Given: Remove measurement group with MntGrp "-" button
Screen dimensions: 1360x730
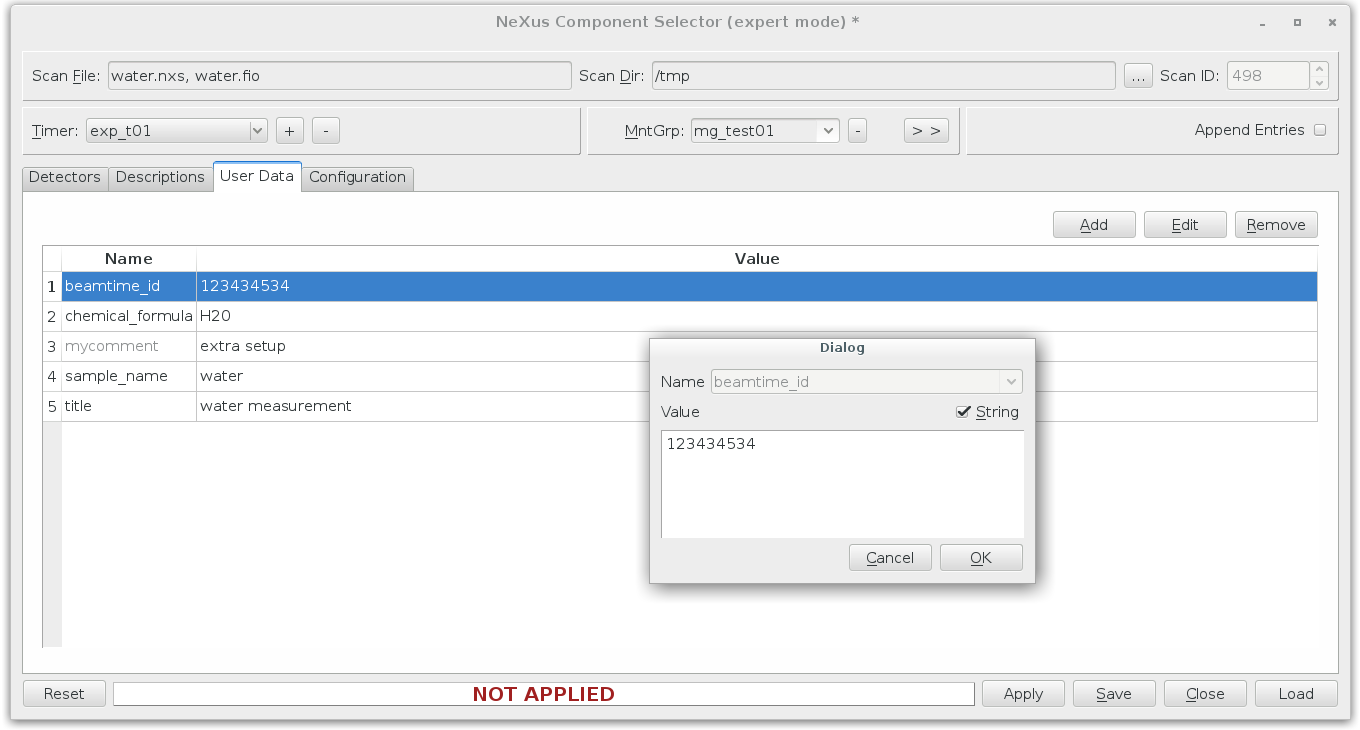Looking at the screenshot, I should (857, 130).
